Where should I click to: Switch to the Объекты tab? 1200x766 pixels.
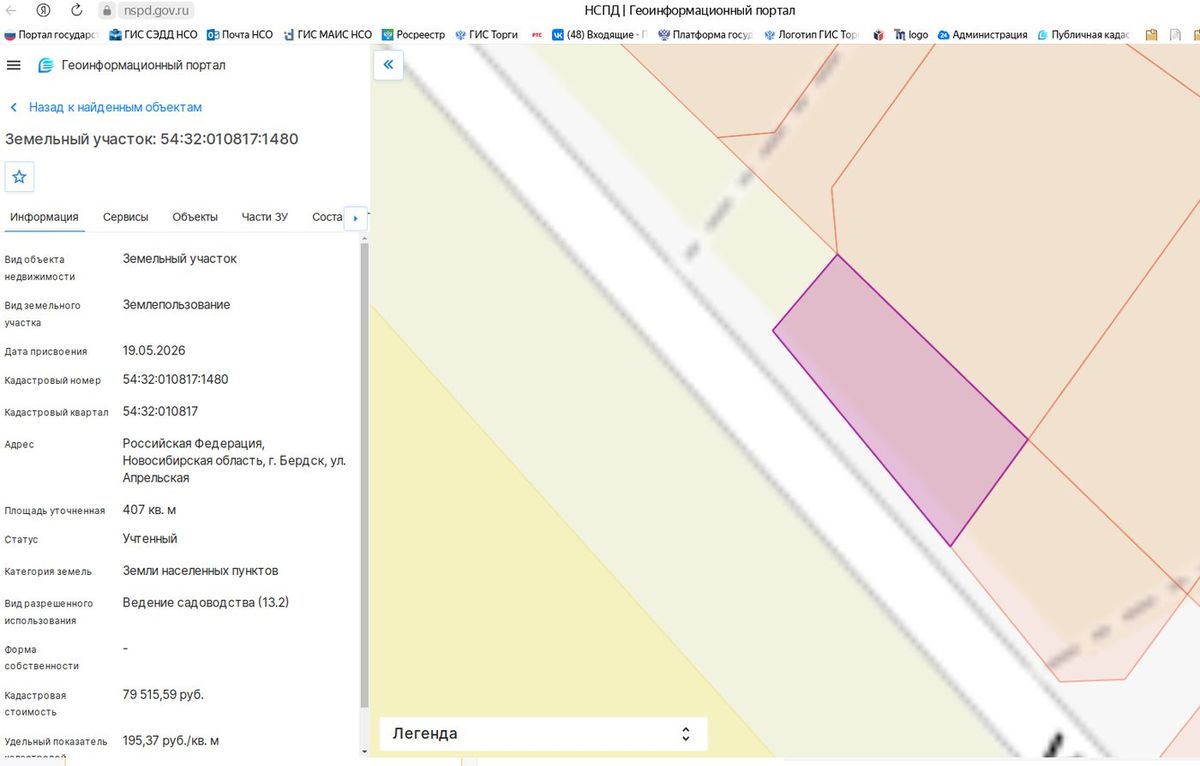click(195, 217)
